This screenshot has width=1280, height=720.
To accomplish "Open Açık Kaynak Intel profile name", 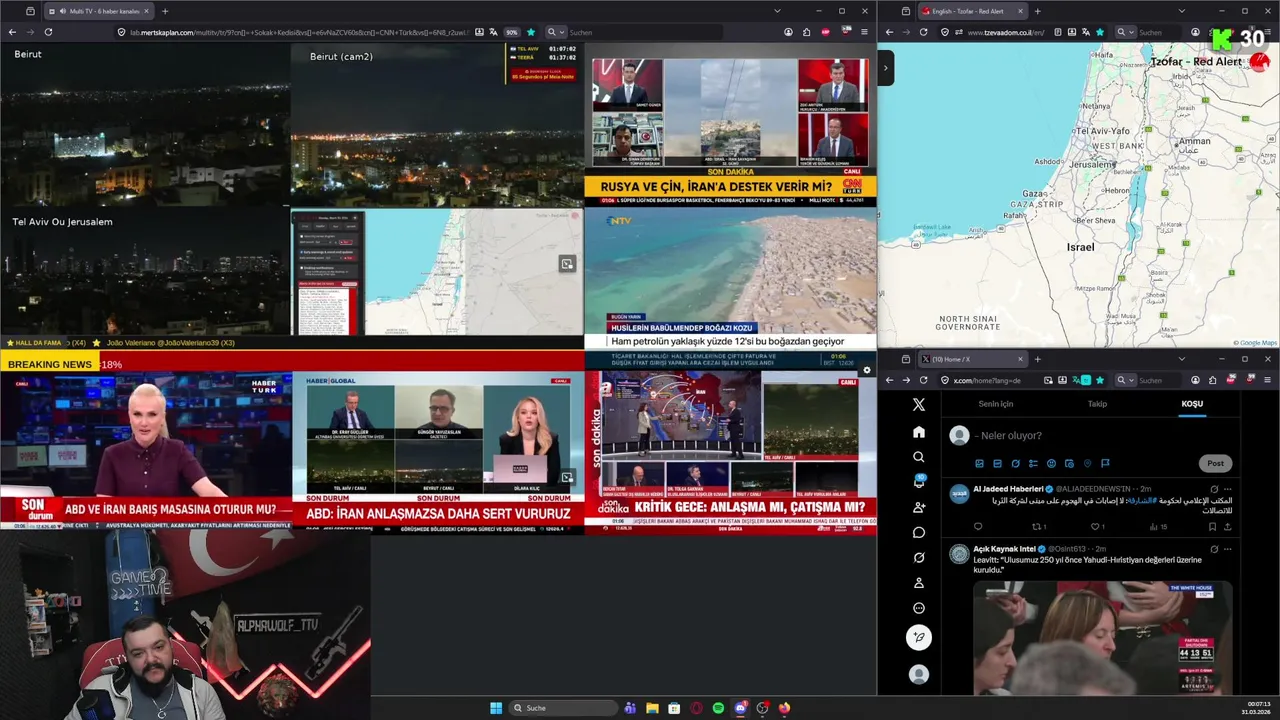I will (x=1004, y=548).
